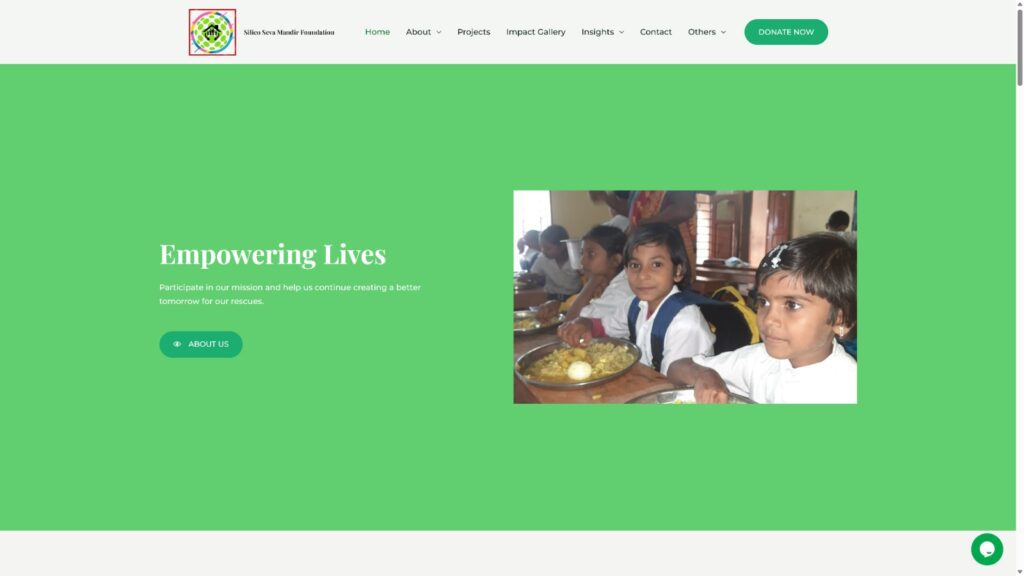Open the Projects page

[473, 32]
